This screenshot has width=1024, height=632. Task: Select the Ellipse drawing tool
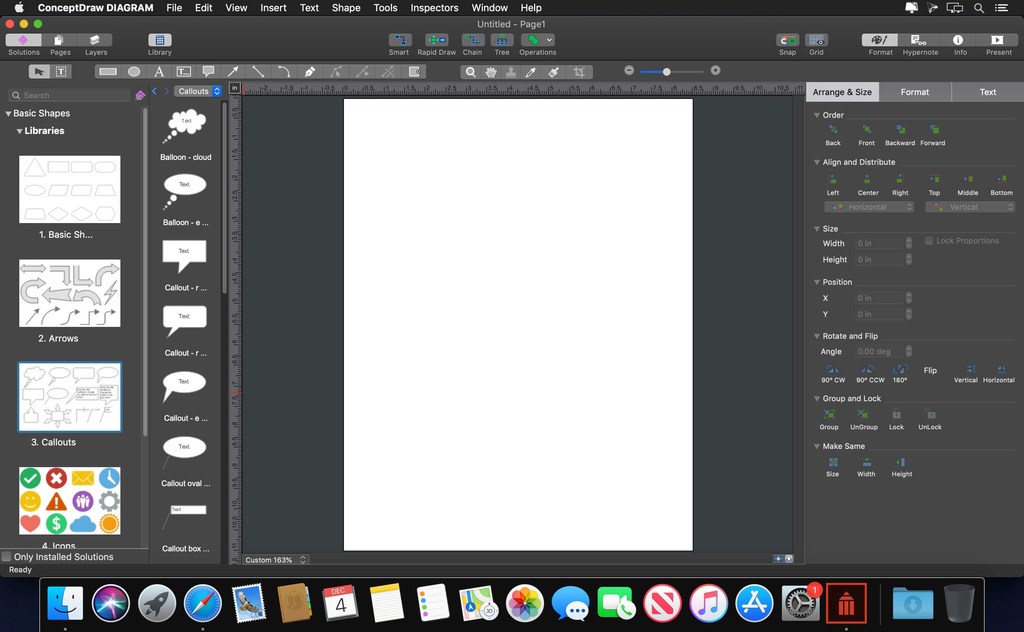[x=134, y=71]
